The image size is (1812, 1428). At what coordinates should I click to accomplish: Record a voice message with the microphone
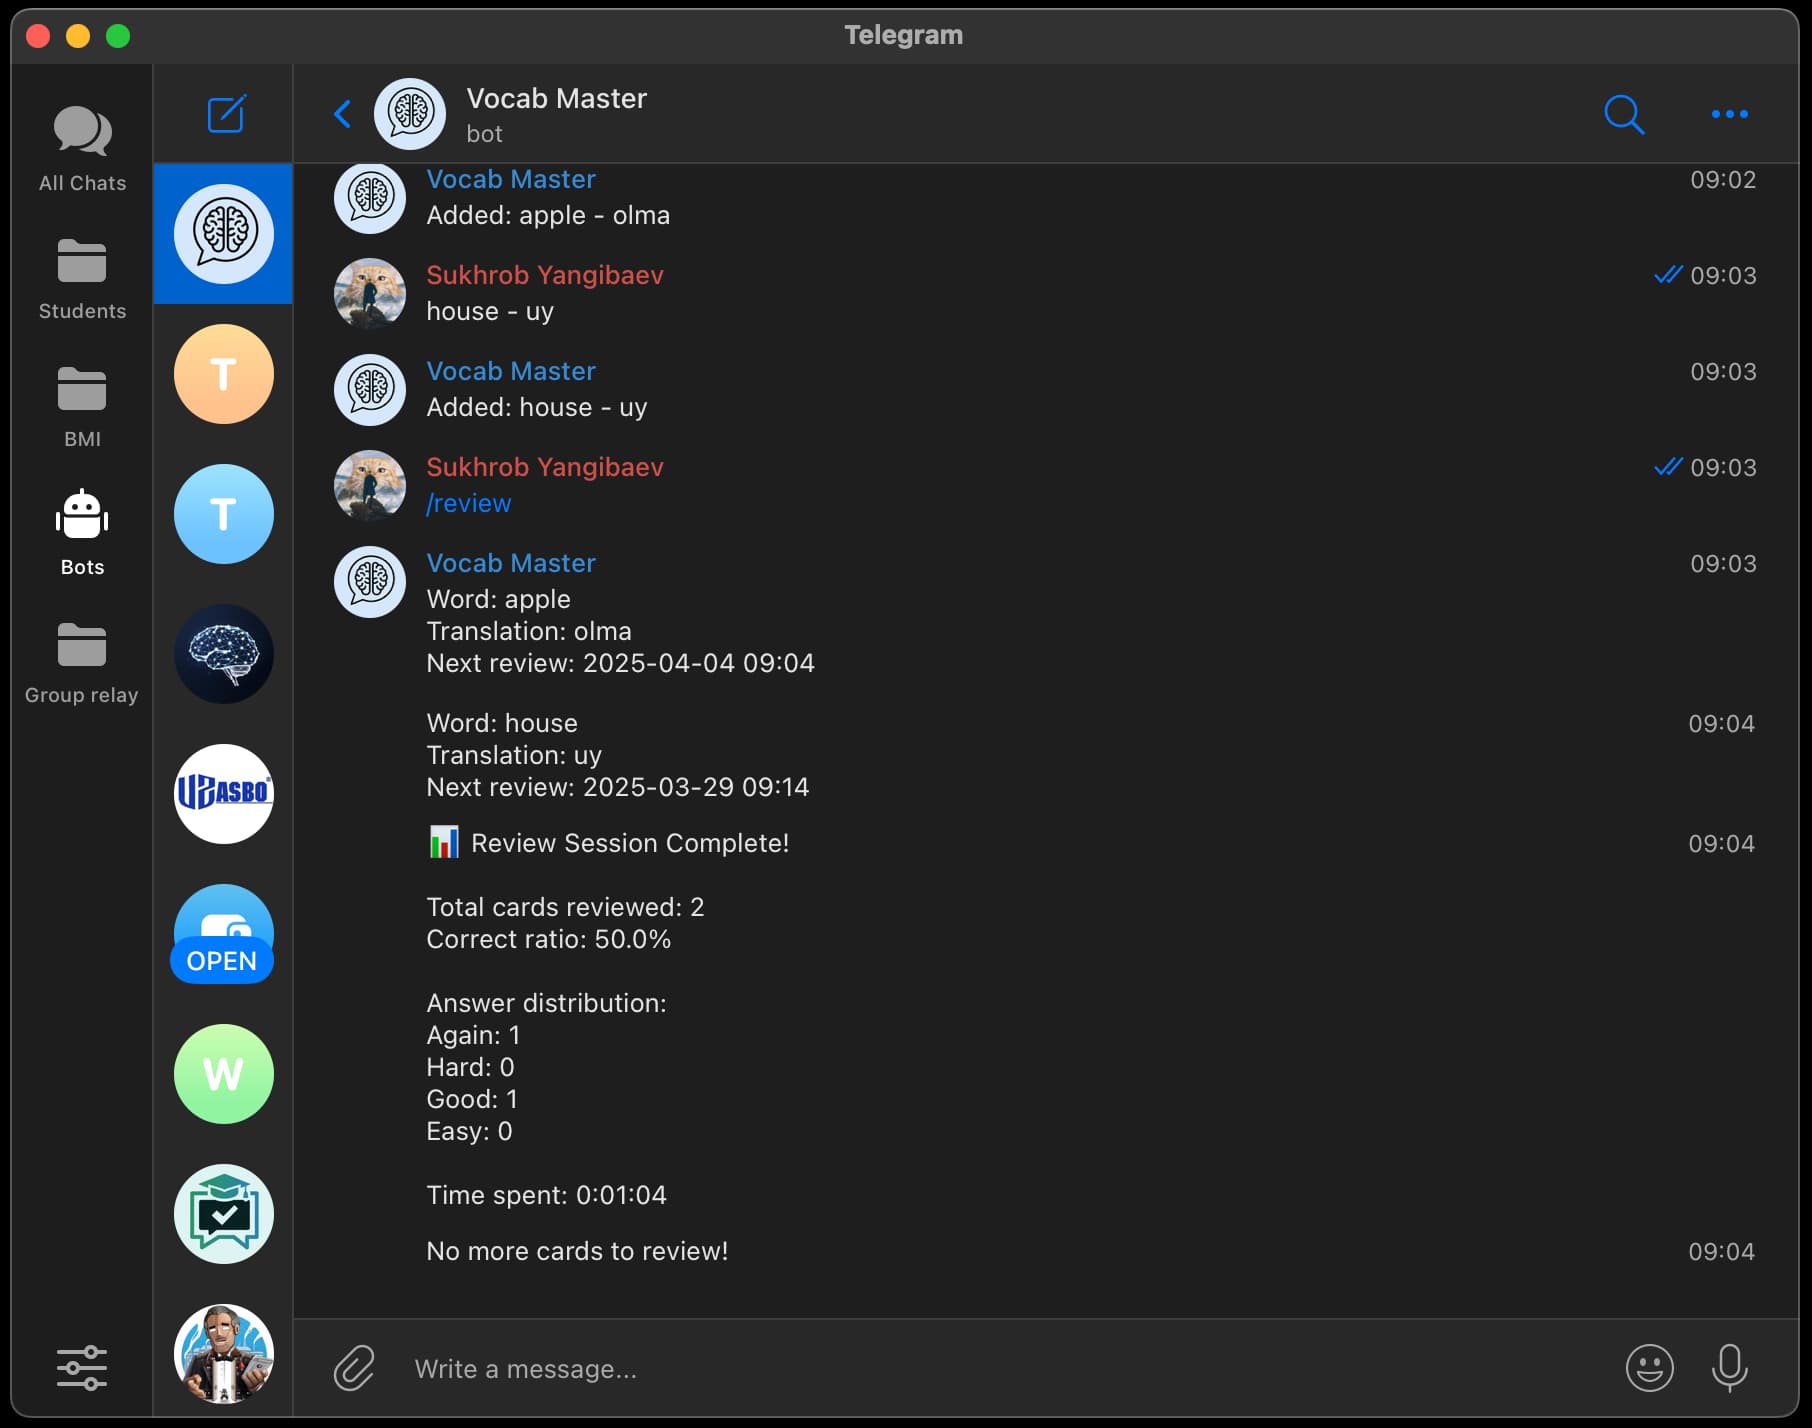(x=1730, y=1368)
